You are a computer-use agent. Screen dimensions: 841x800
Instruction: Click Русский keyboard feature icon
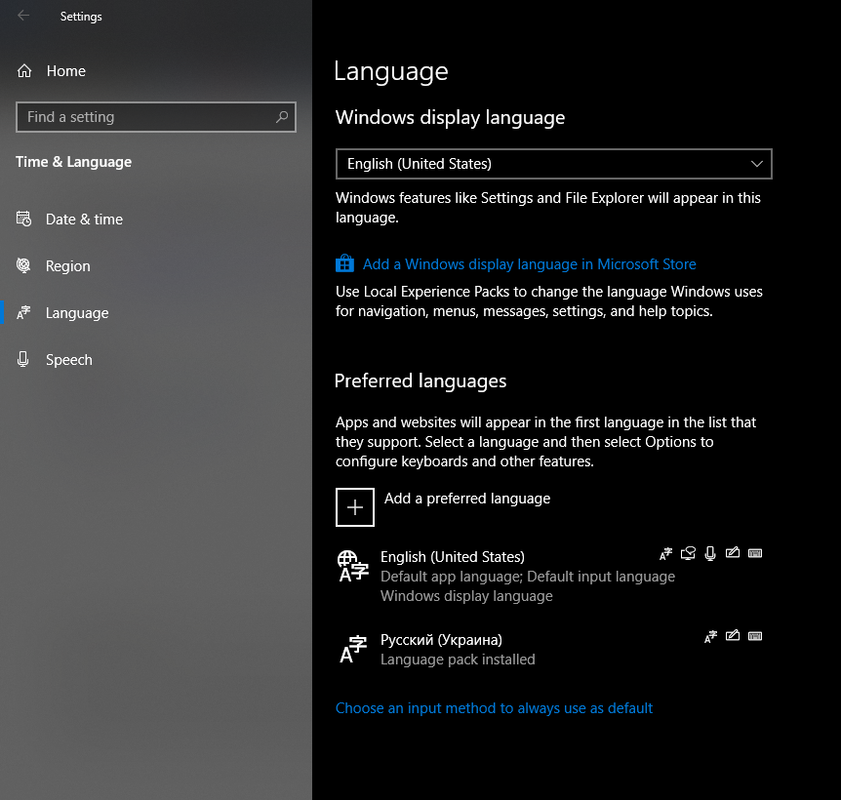(x=755, y=636)
